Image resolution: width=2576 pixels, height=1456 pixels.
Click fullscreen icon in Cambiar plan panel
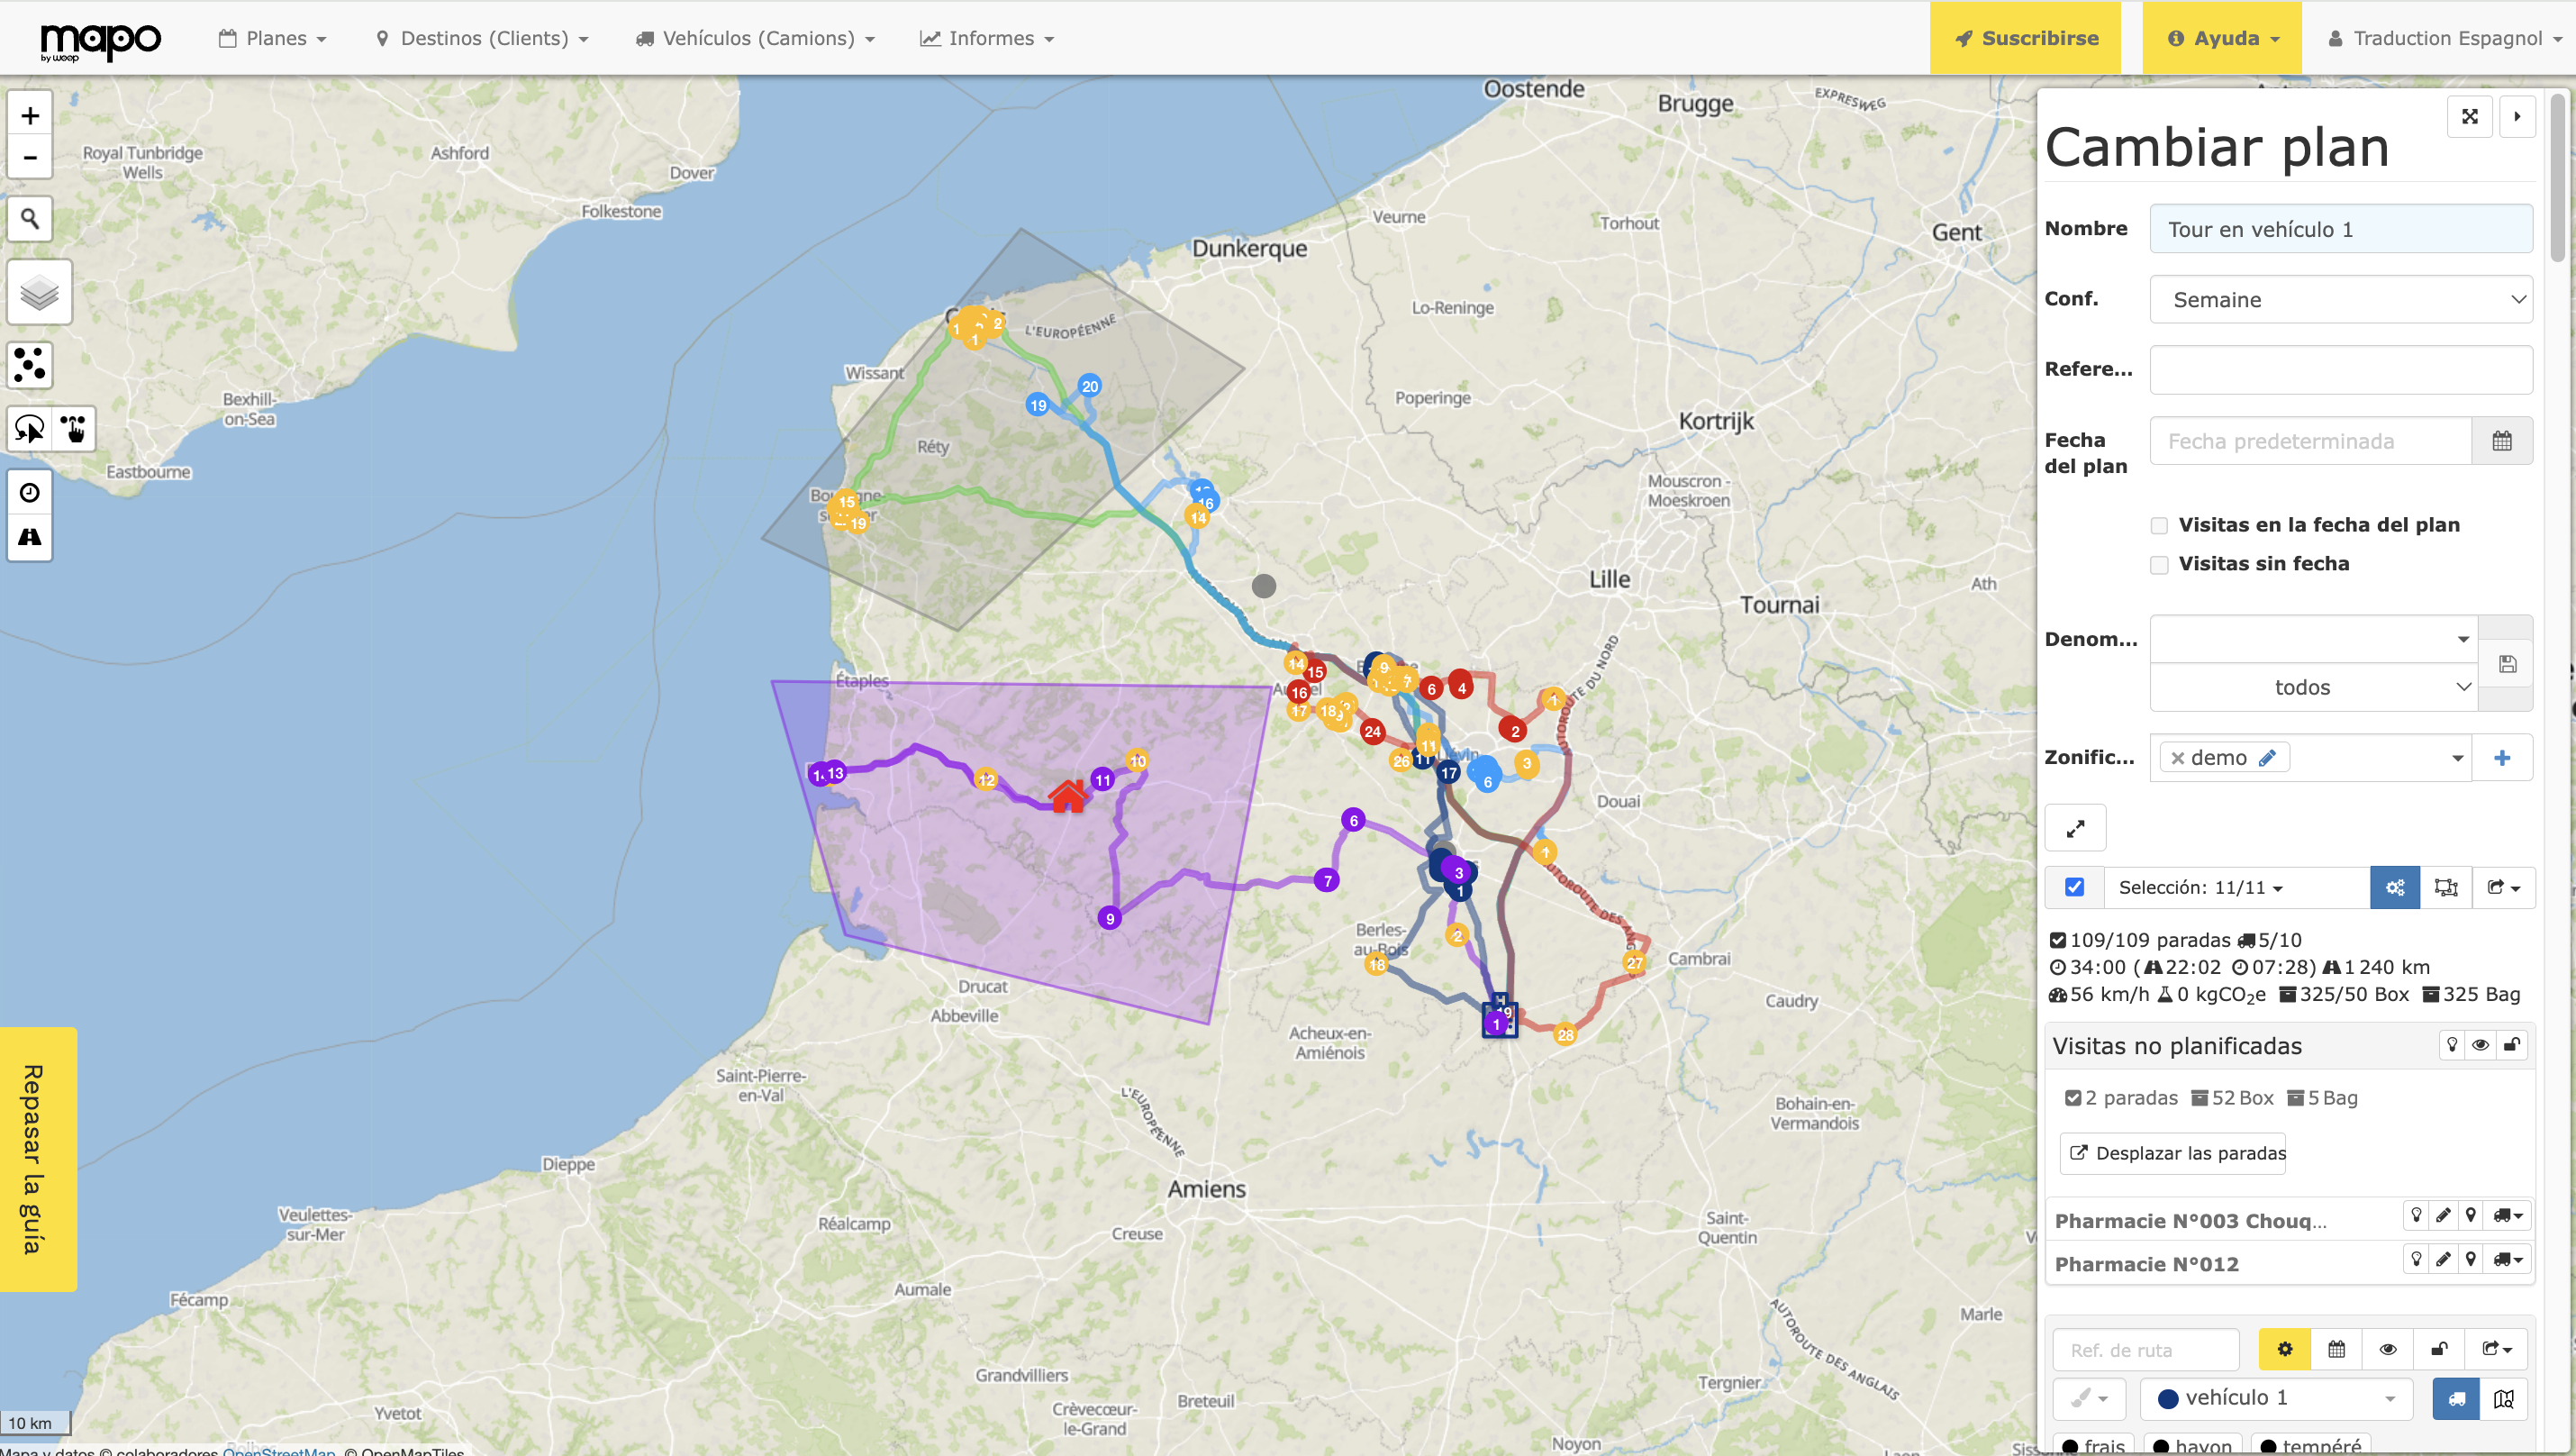tap(2469, 116)
